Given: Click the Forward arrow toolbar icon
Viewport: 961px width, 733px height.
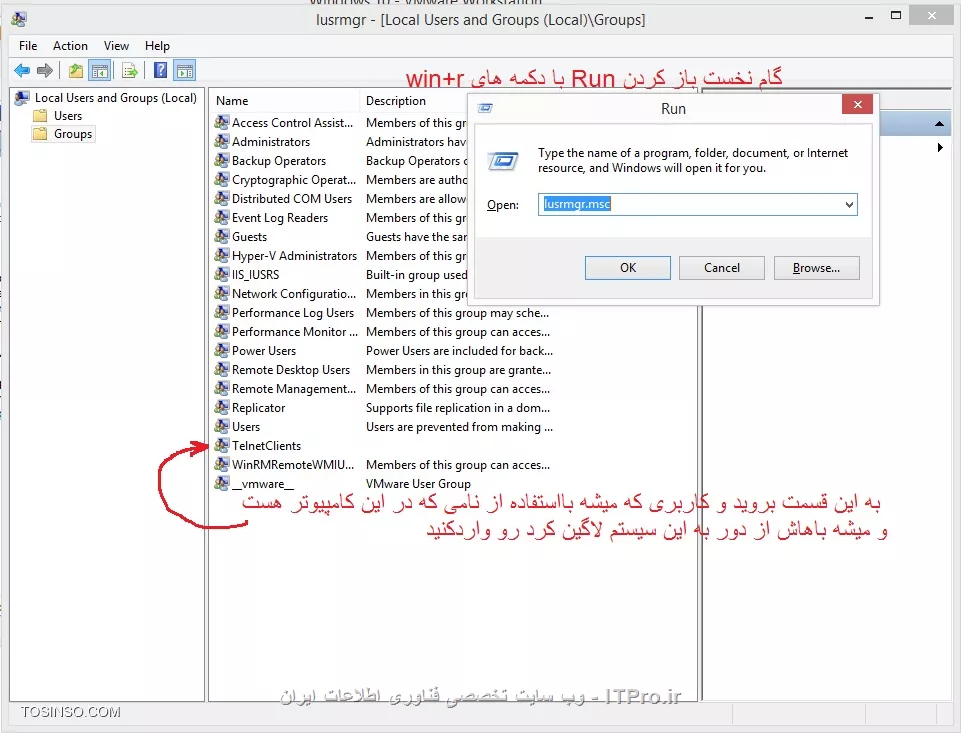Looking at the screenshot, I should (x=45, y=70).
